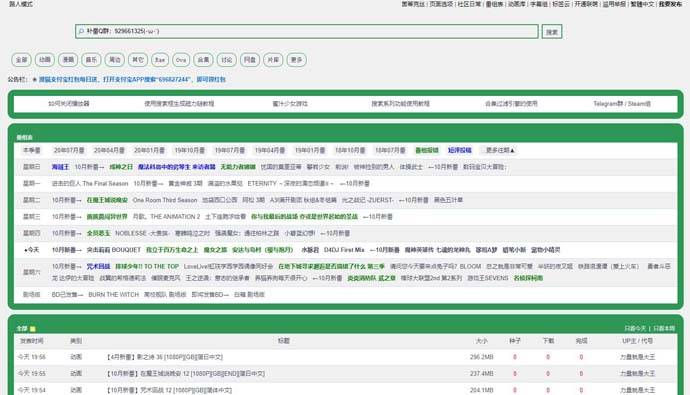Open the 繁體中文 link in top bar
690x395 pixels.
(x=642, y=4)
